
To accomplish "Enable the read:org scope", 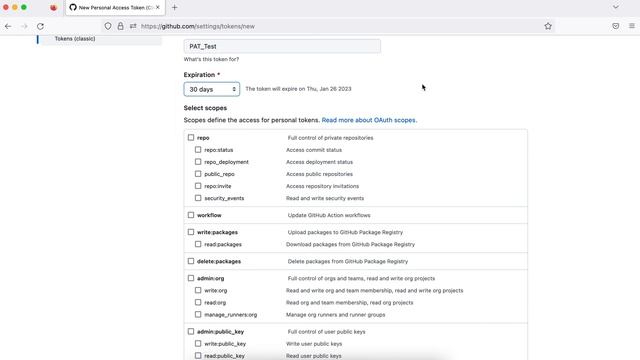I will point(198,302).
